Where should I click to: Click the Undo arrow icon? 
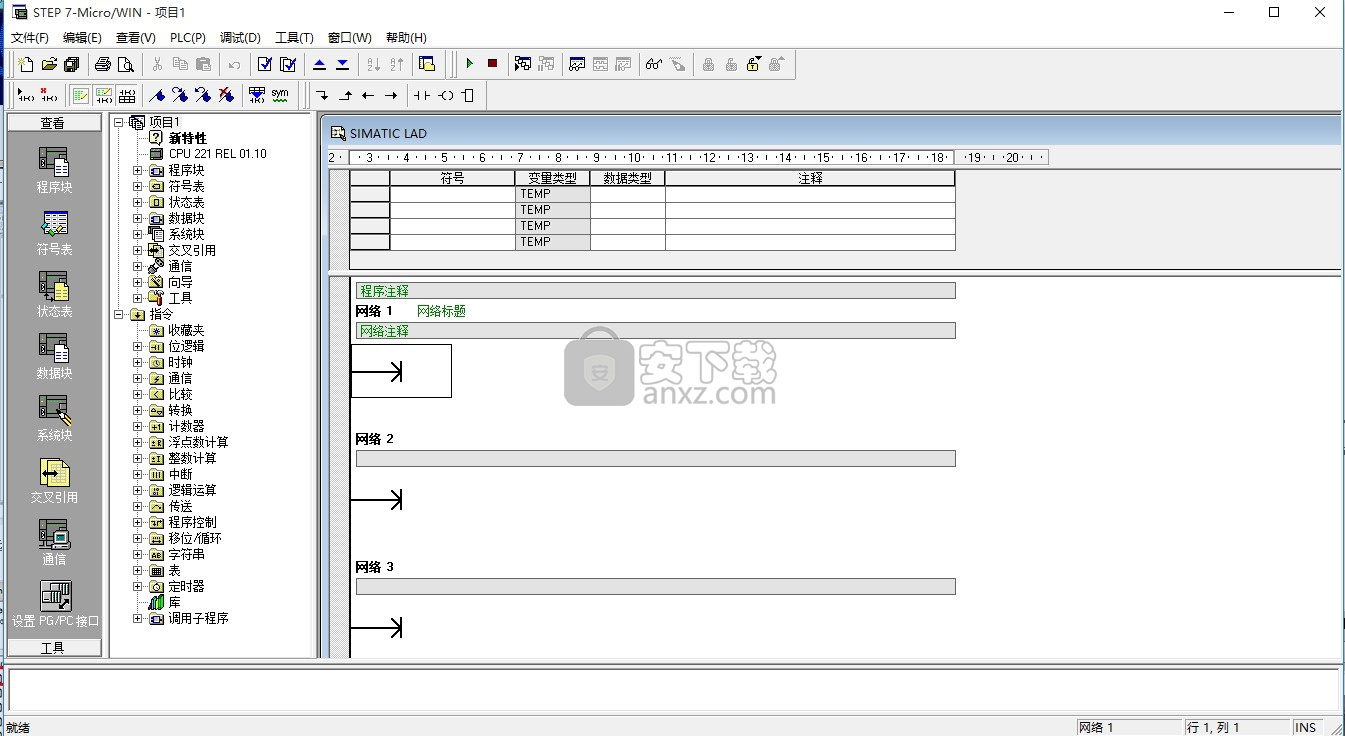click(234, 64)
